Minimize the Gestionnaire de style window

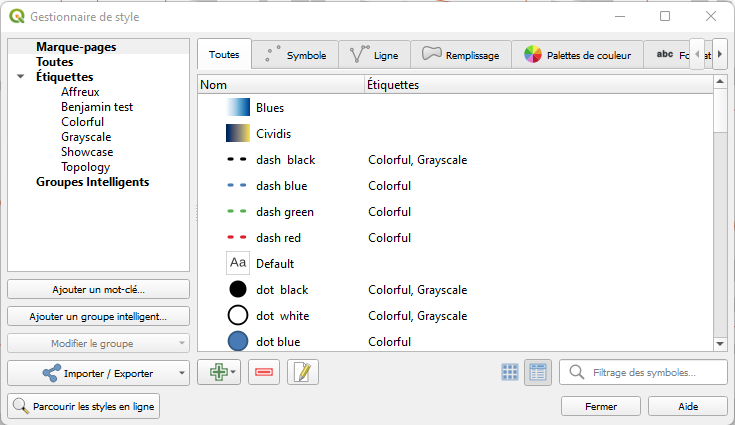620,16
